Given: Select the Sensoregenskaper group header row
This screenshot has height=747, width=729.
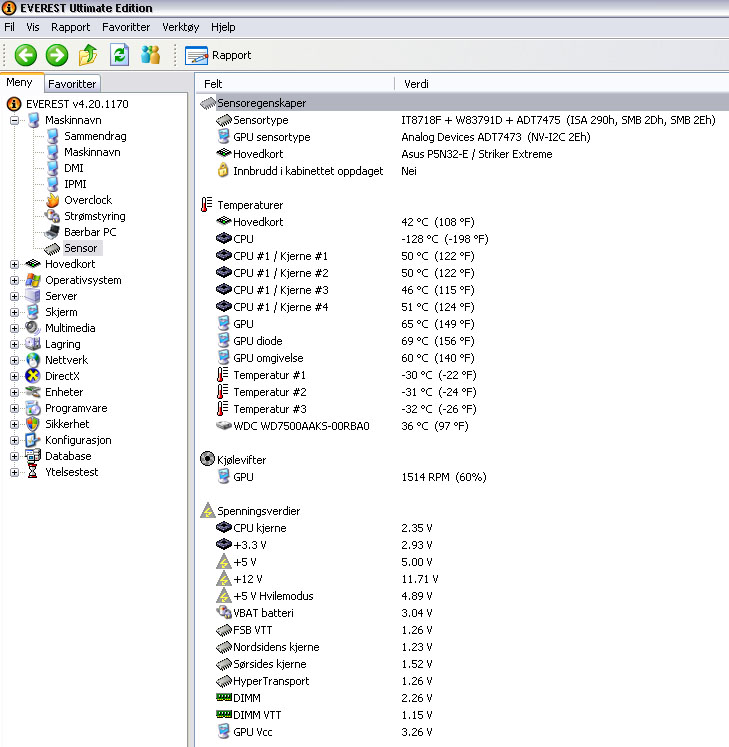Looking at the screenshot, I should [462, 103].
